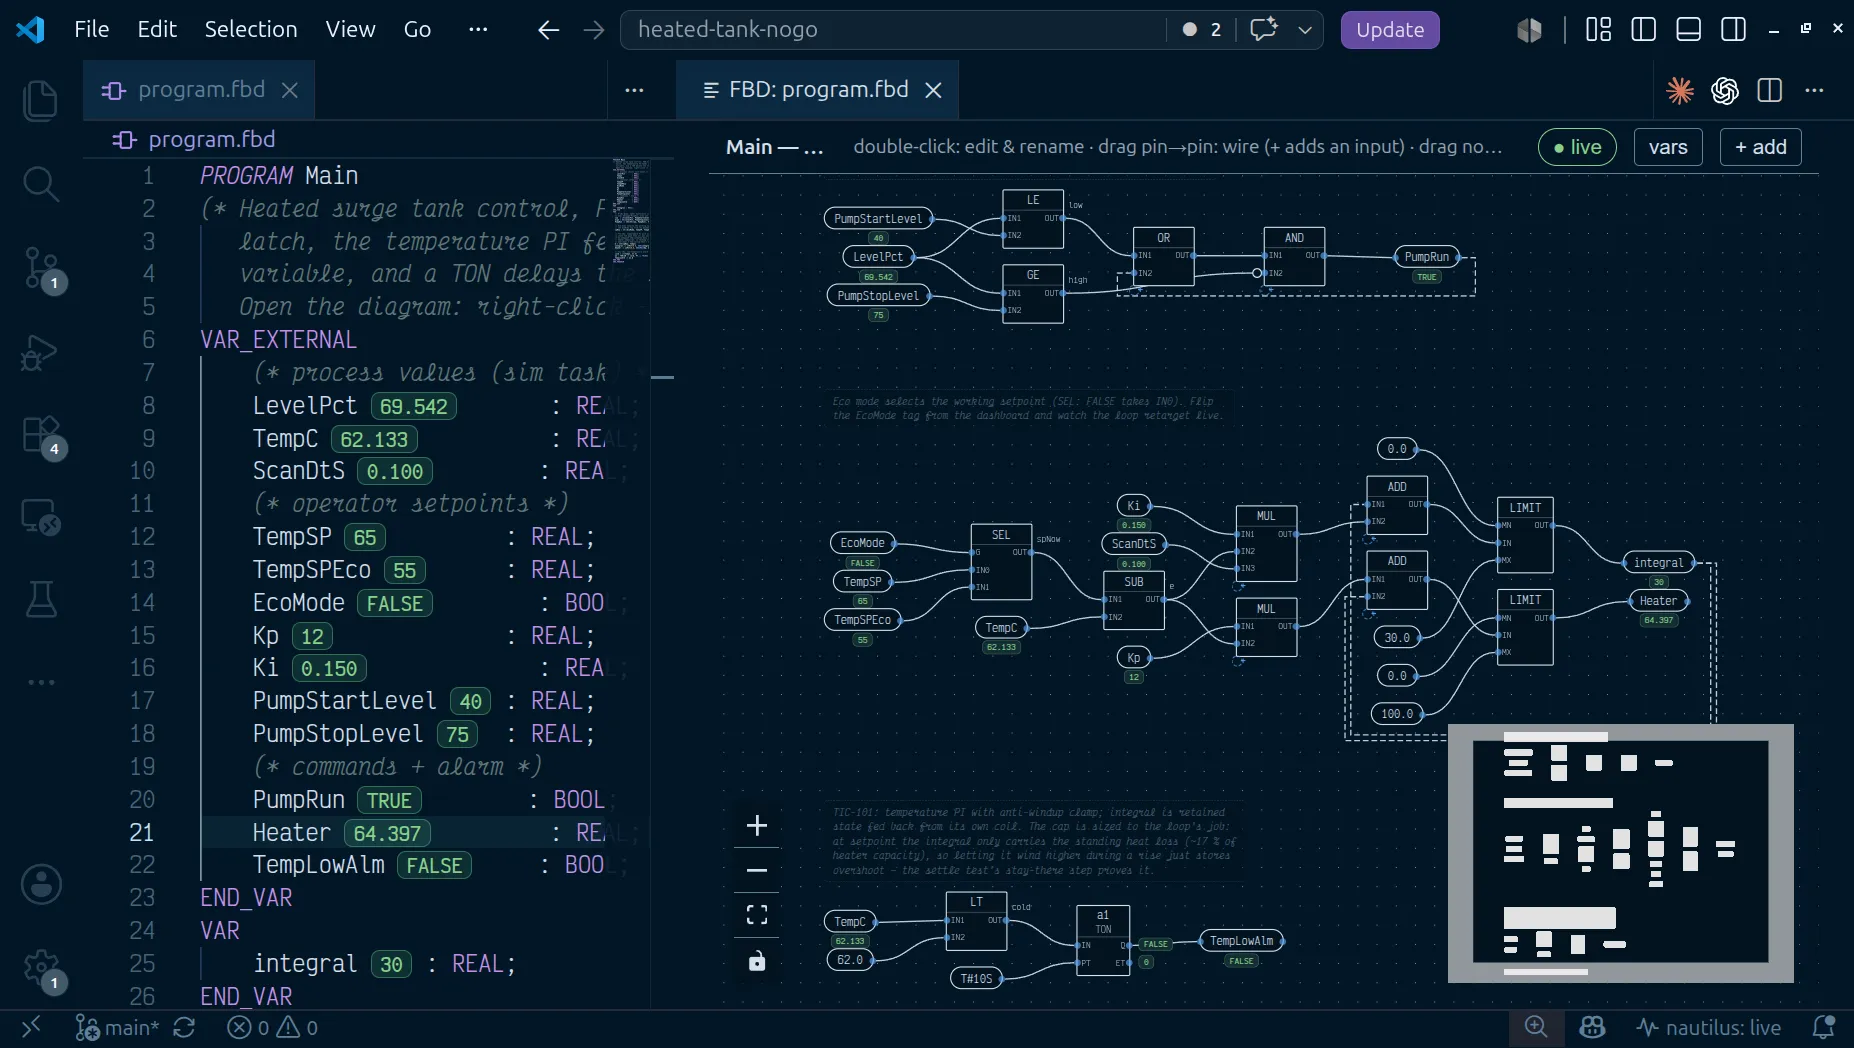This screenshot has width=1854, height=1048.
Task: Toggle the primary side bar
Action: [1643, 30]
